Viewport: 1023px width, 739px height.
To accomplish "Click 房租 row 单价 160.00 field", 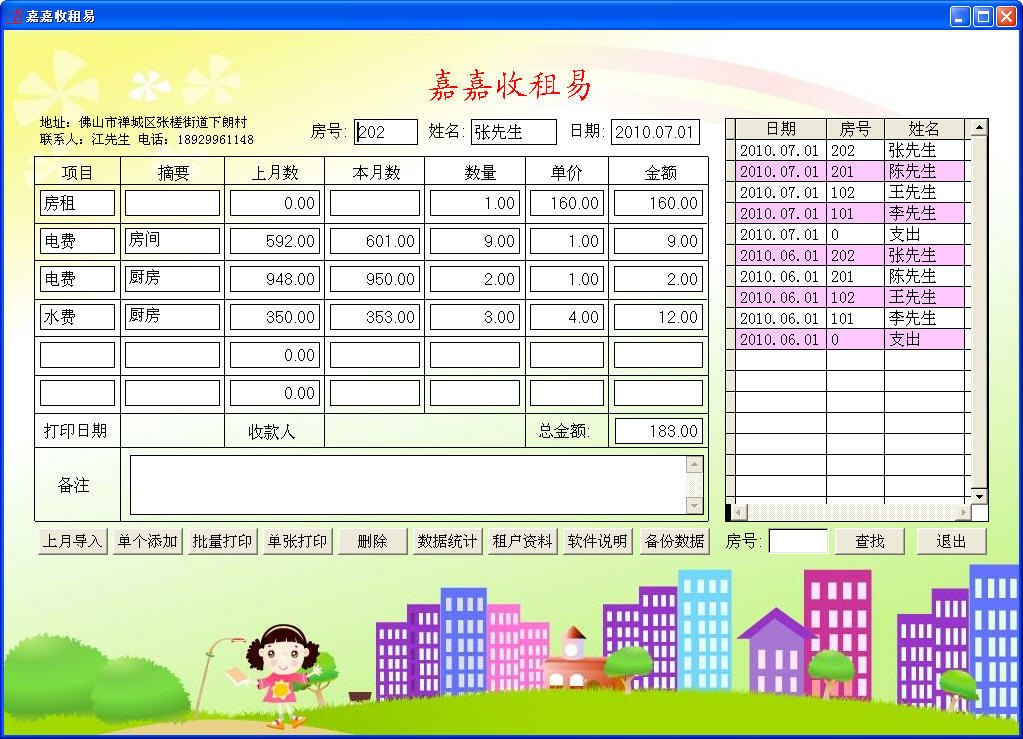I will point(567,203).
